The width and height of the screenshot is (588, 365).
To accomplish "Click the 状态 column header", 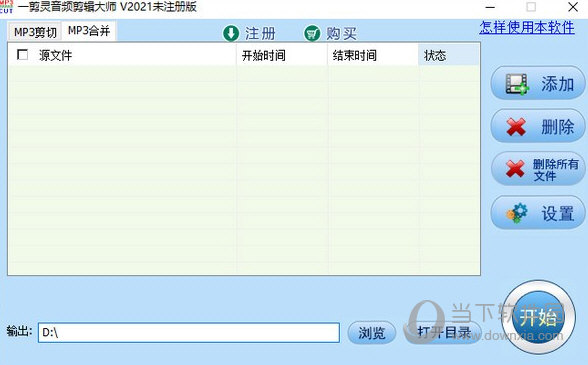I will [448, 56].
